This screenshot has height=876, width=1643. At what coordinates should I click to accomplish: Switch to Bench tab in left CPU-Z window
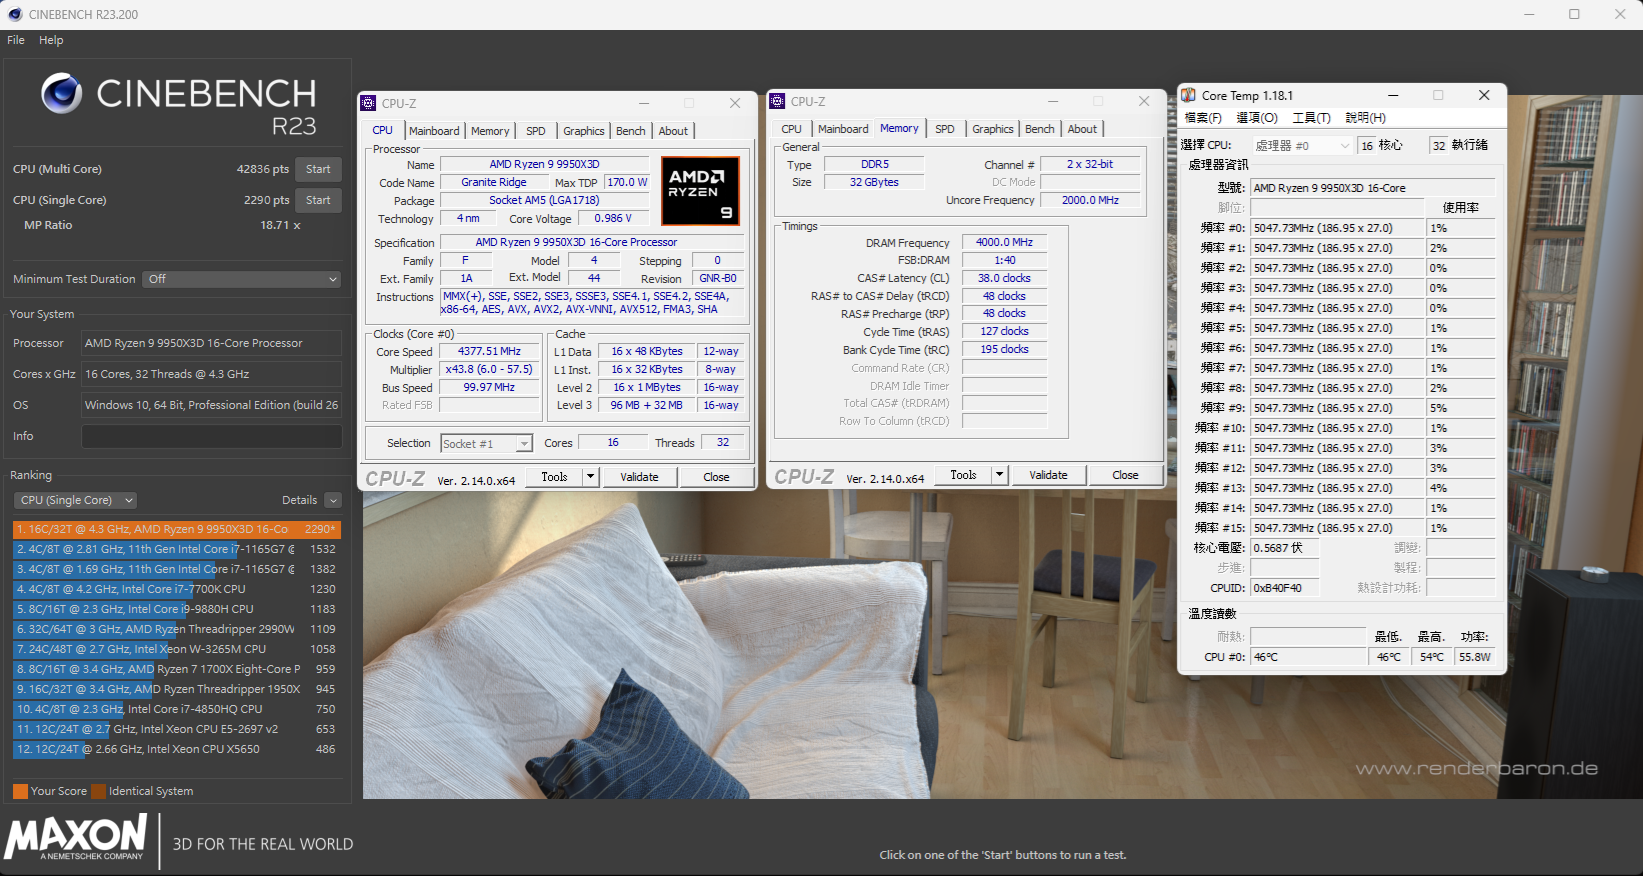pyautogui.click(x=630, y=131)
